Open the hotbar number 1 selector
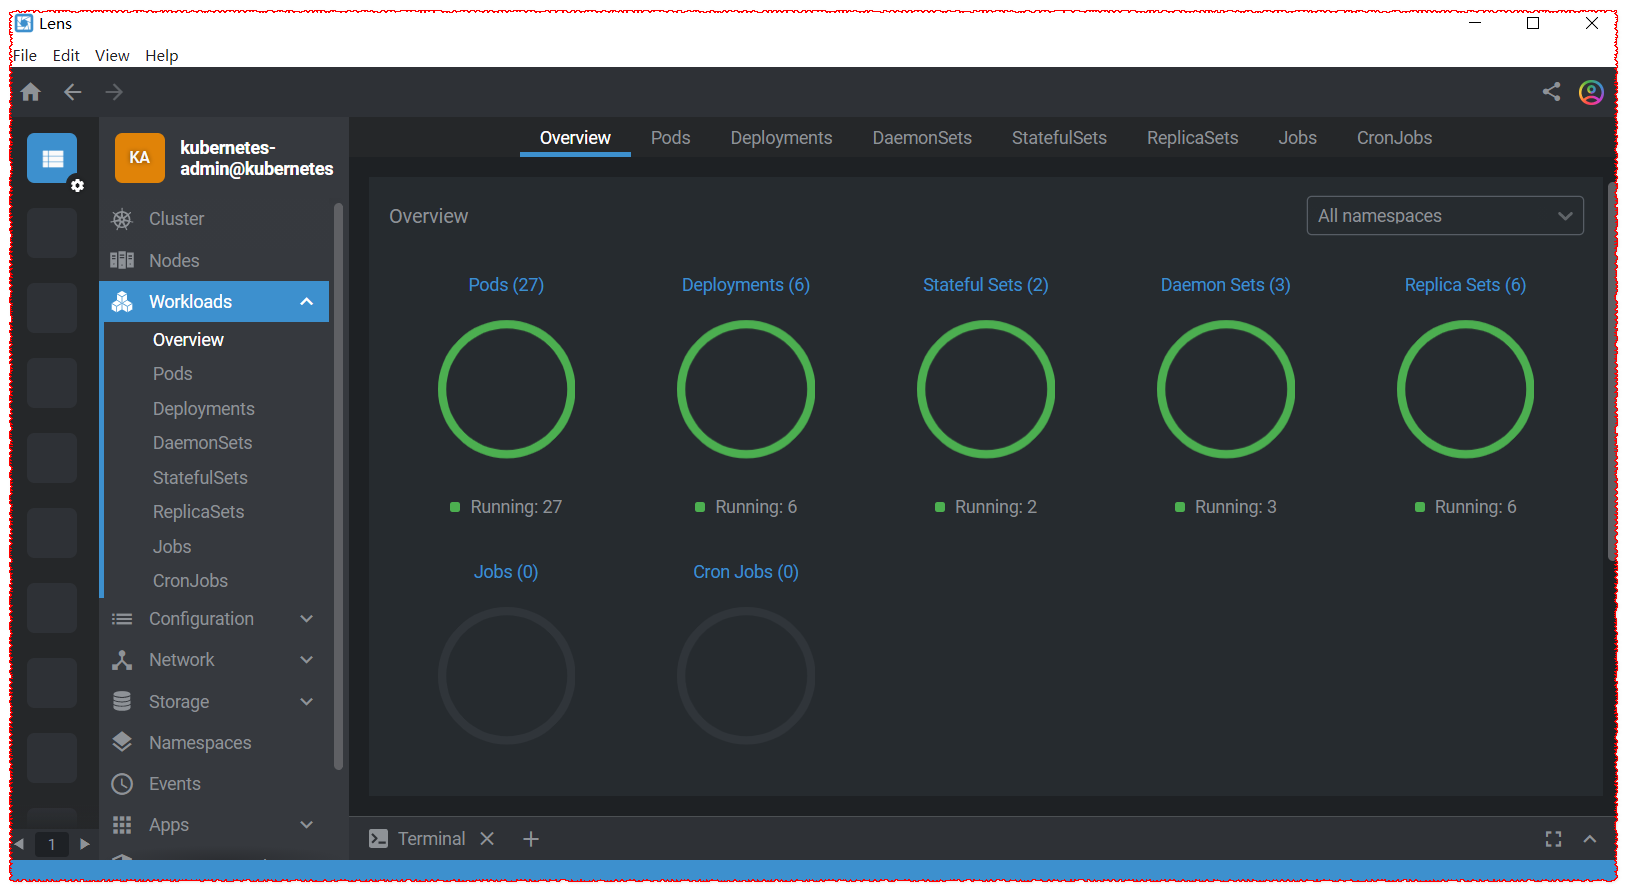The width and height of the screenshot is (1628, 892). click(x=52, y=844)
